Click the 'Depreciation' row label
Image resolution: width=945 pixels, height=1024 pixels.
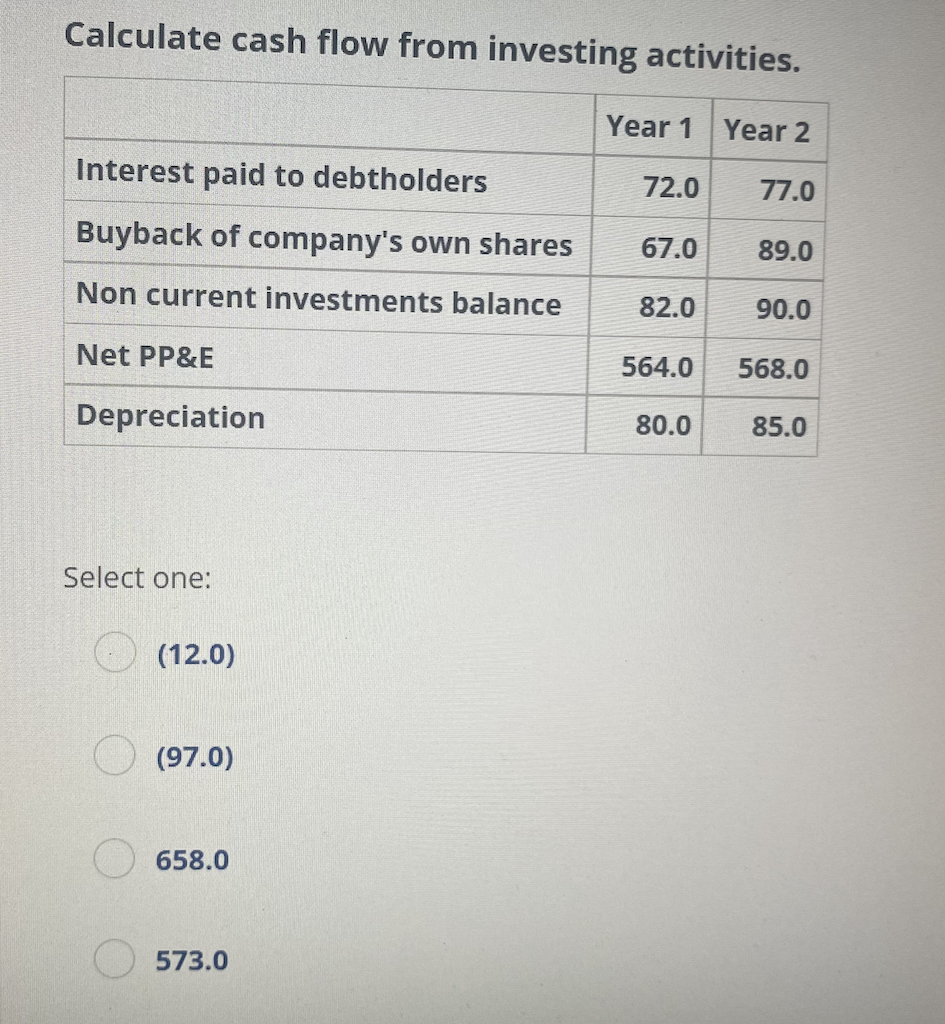[x=170, y=417]
